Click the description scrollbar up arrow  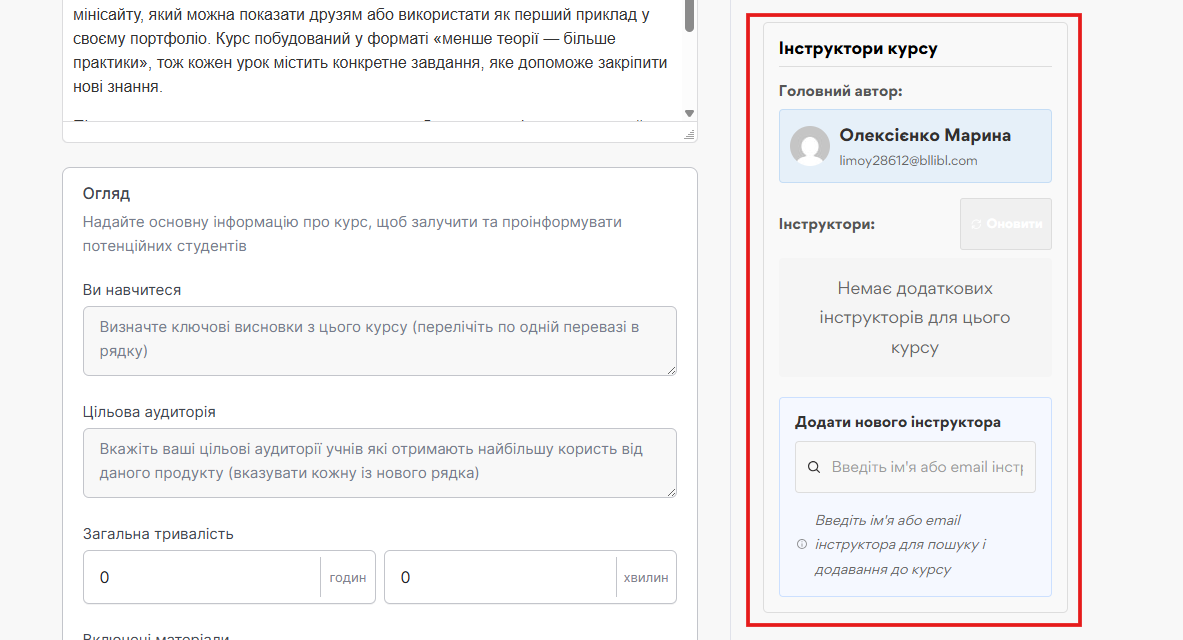coord(689,3)
